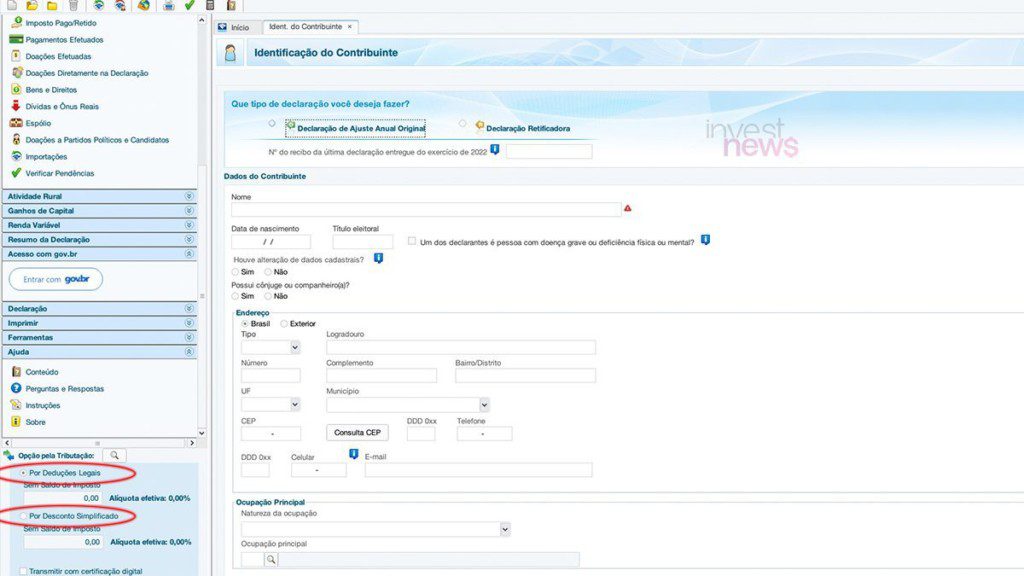
Task: Click Data de nascimento field
Action: (271, 242)
